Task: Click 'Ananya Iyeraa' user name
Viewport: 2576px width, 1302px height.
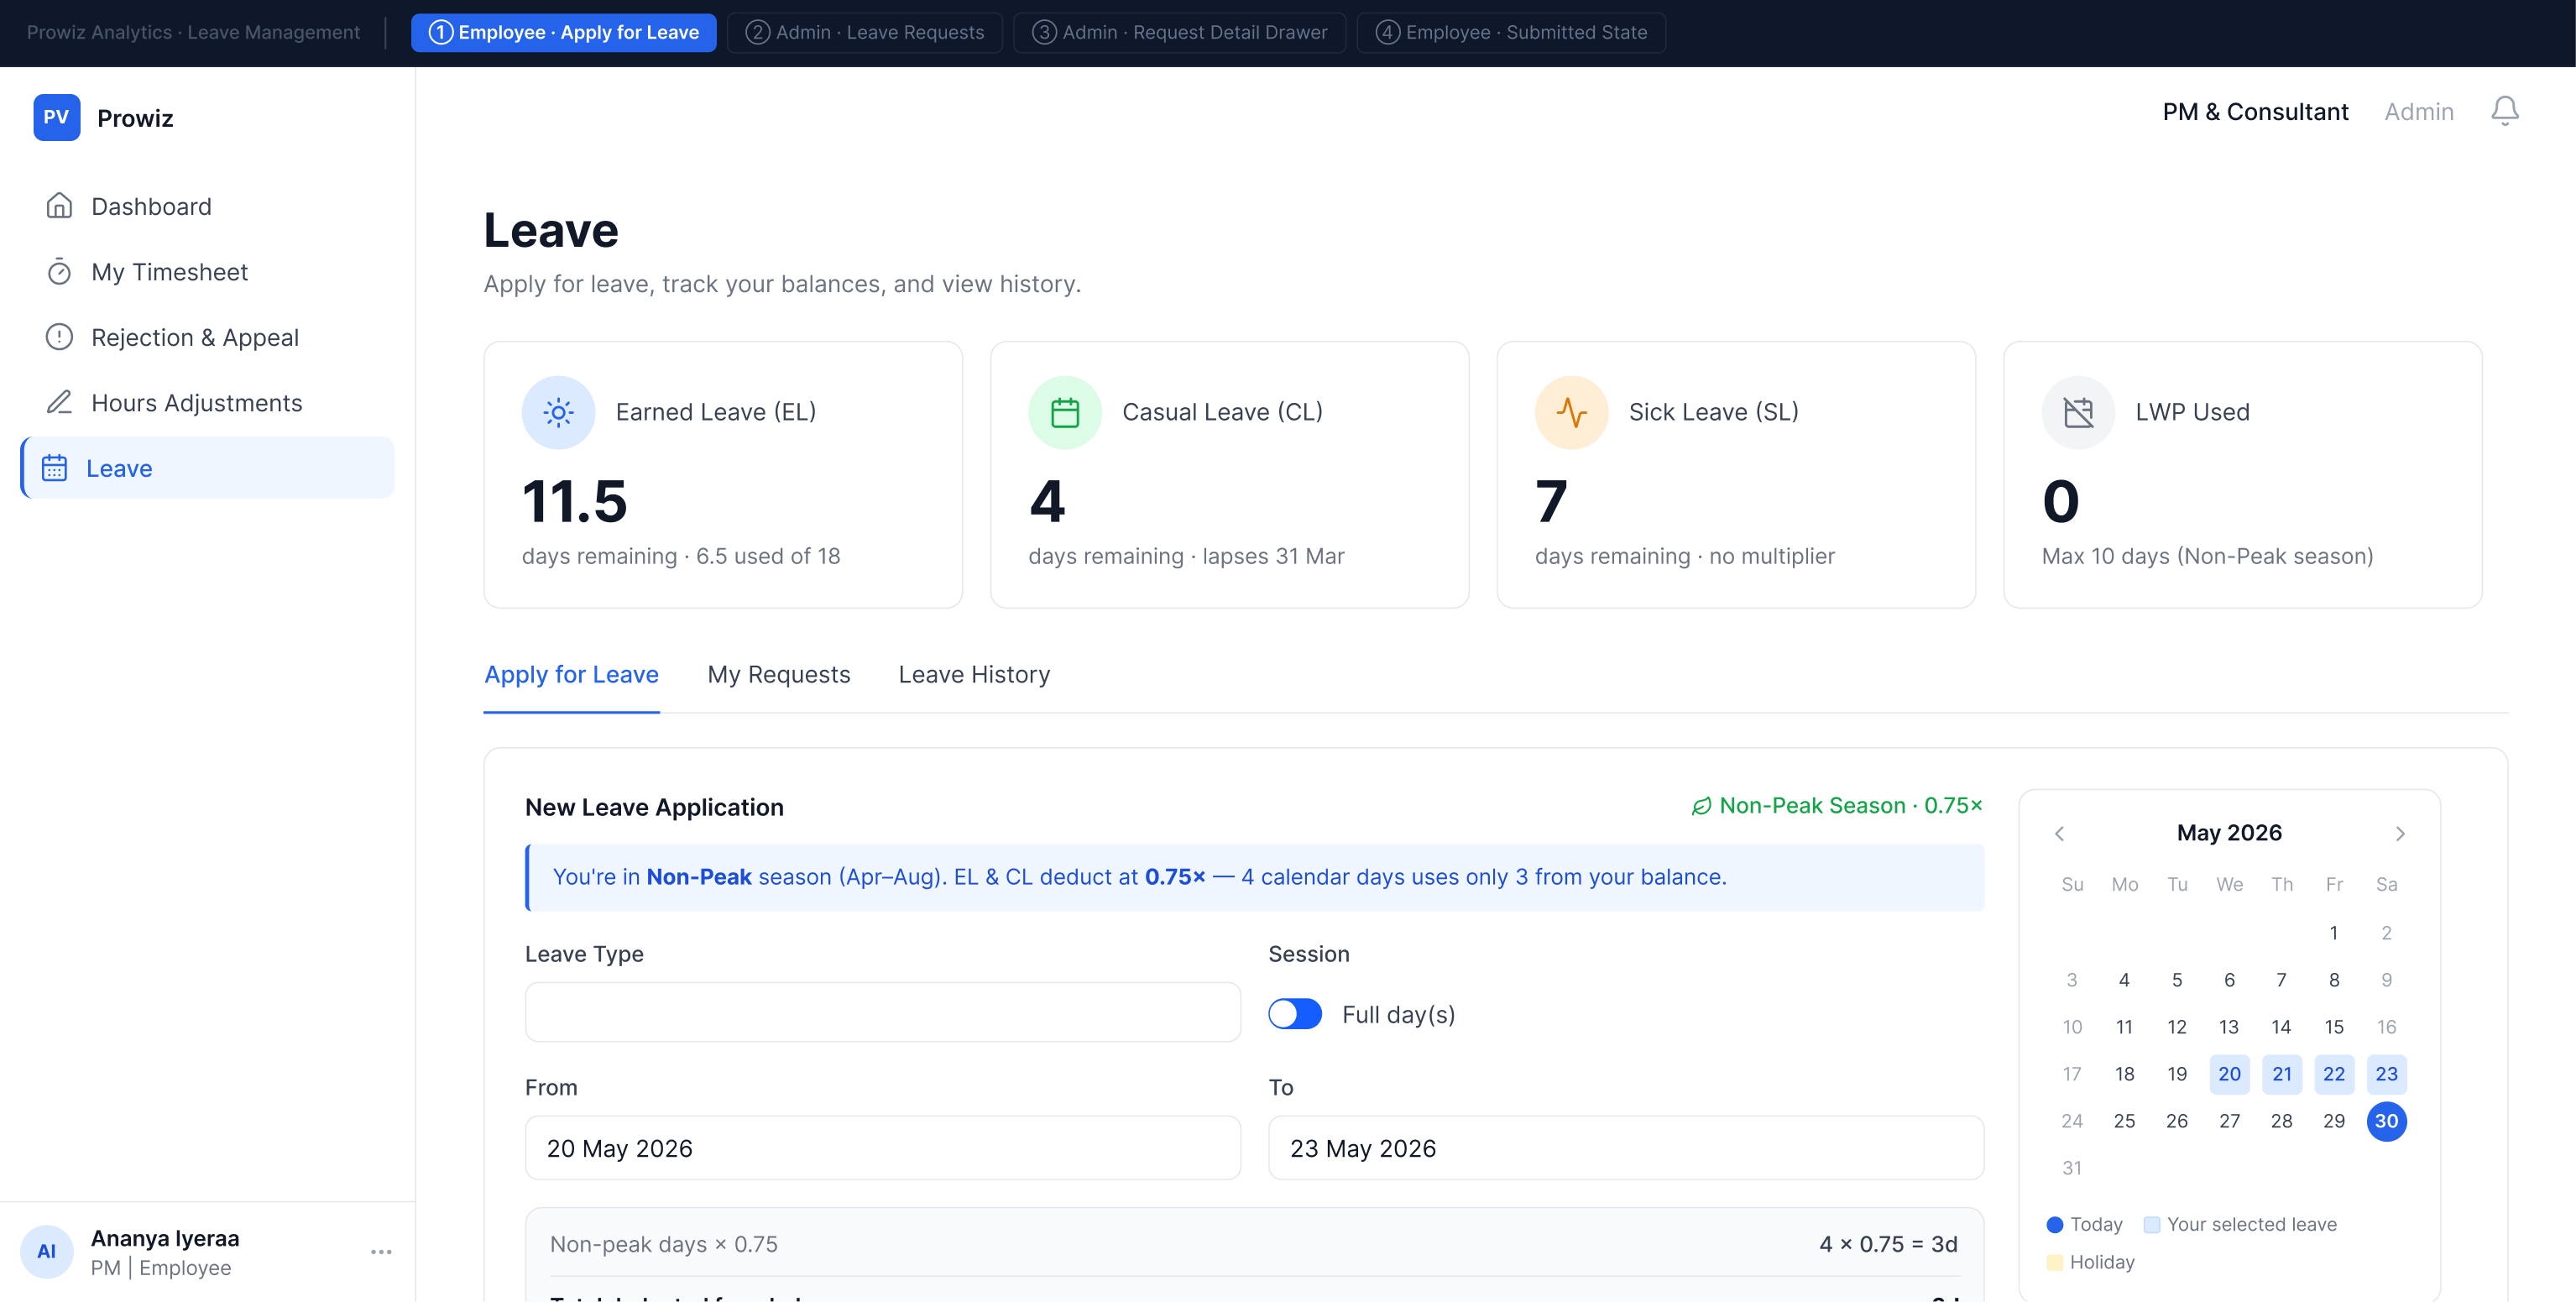Action: click(x=165, y=1238)
